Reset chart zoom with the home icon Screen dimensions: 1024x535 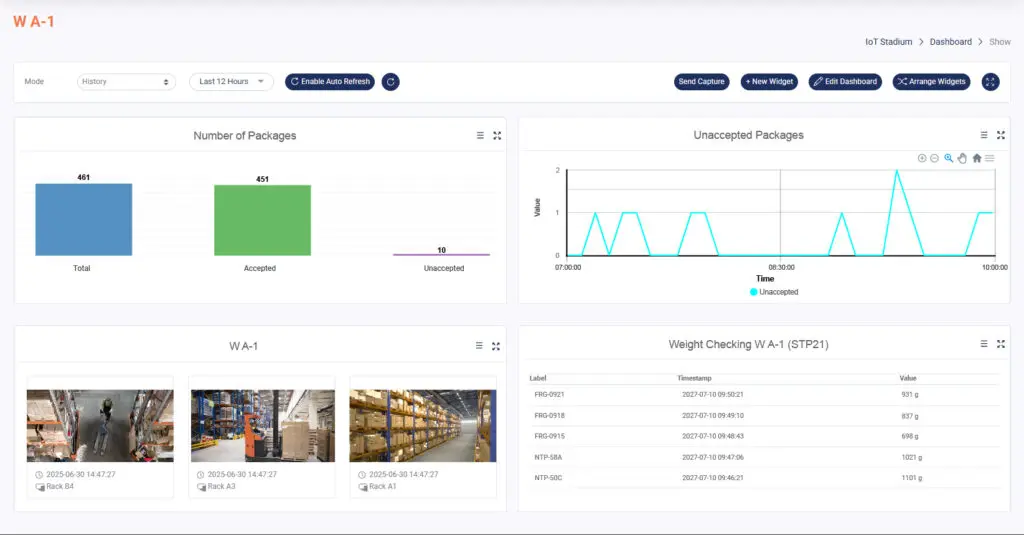click(x=977, y=158)
